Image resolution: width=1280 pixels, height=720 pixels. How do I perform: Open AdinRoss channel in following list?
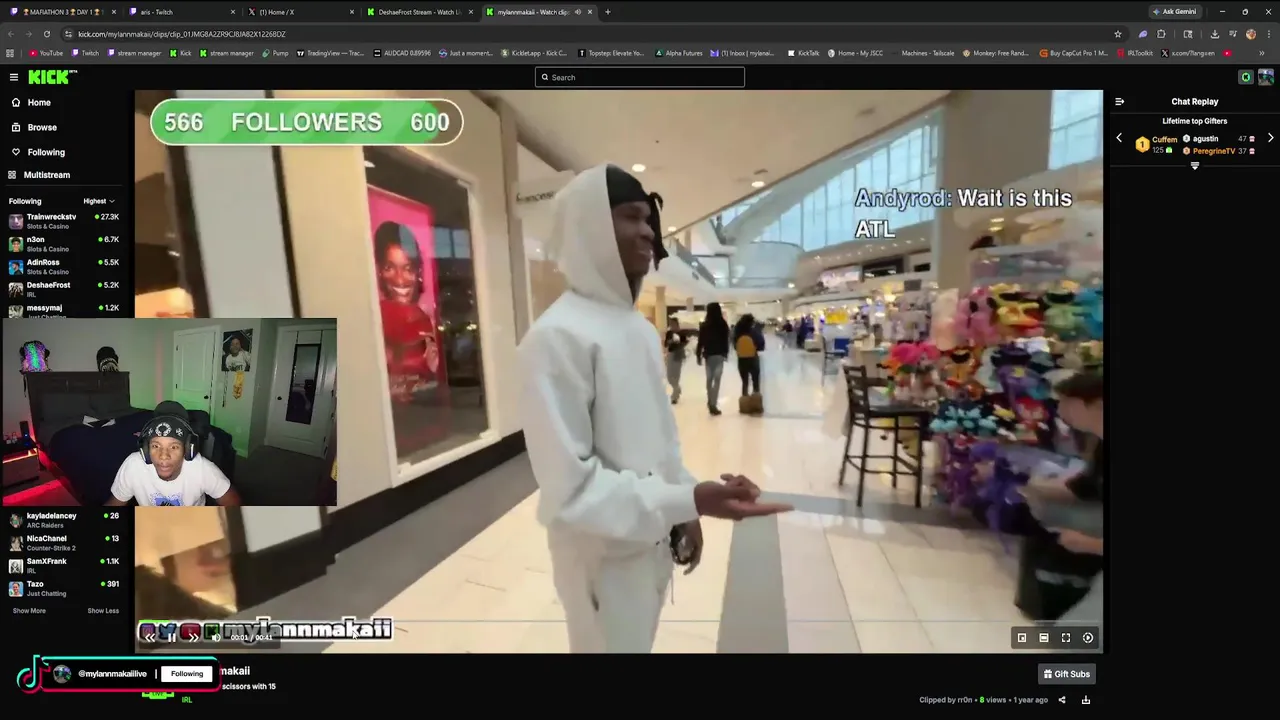(66, 266)
